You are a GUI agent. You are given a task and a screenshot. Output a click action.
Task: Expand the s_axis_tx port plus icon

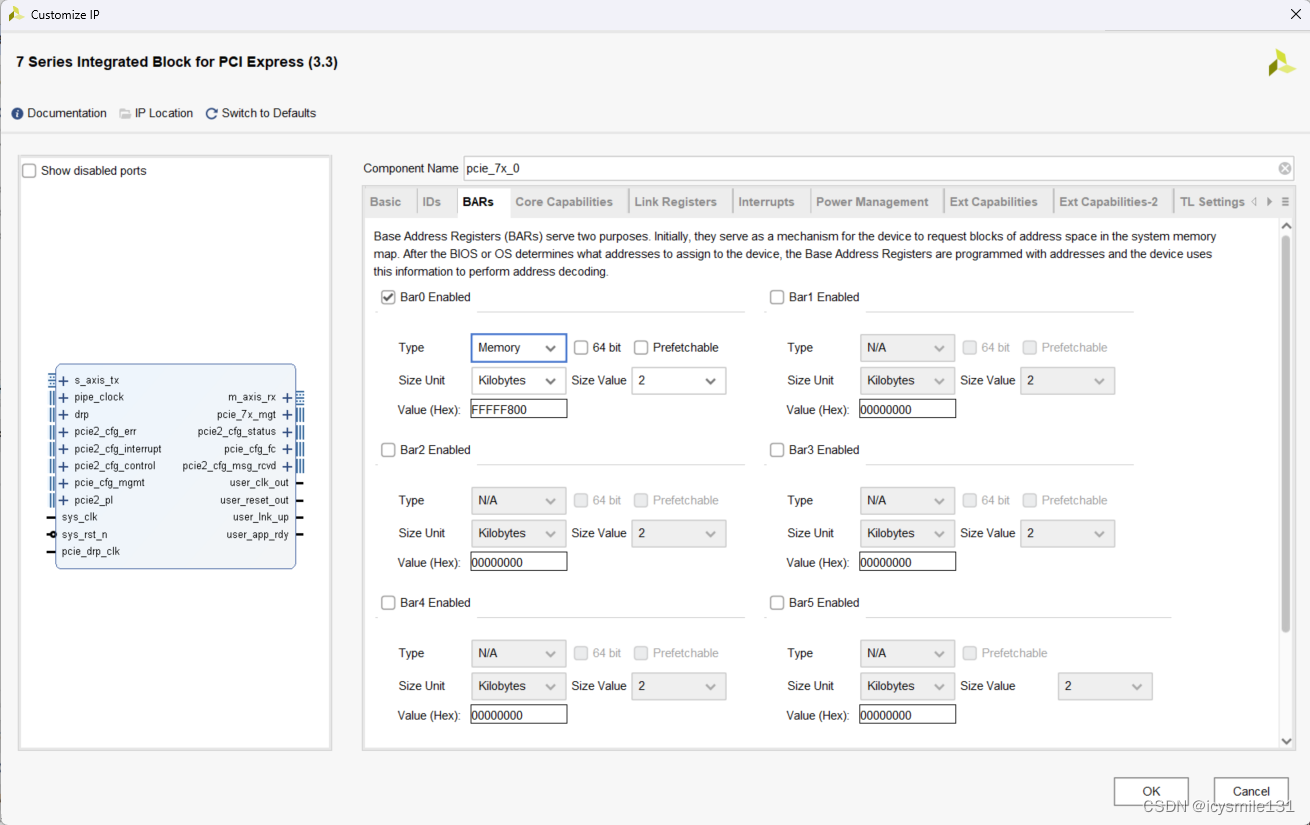click(x=64, y=381)
